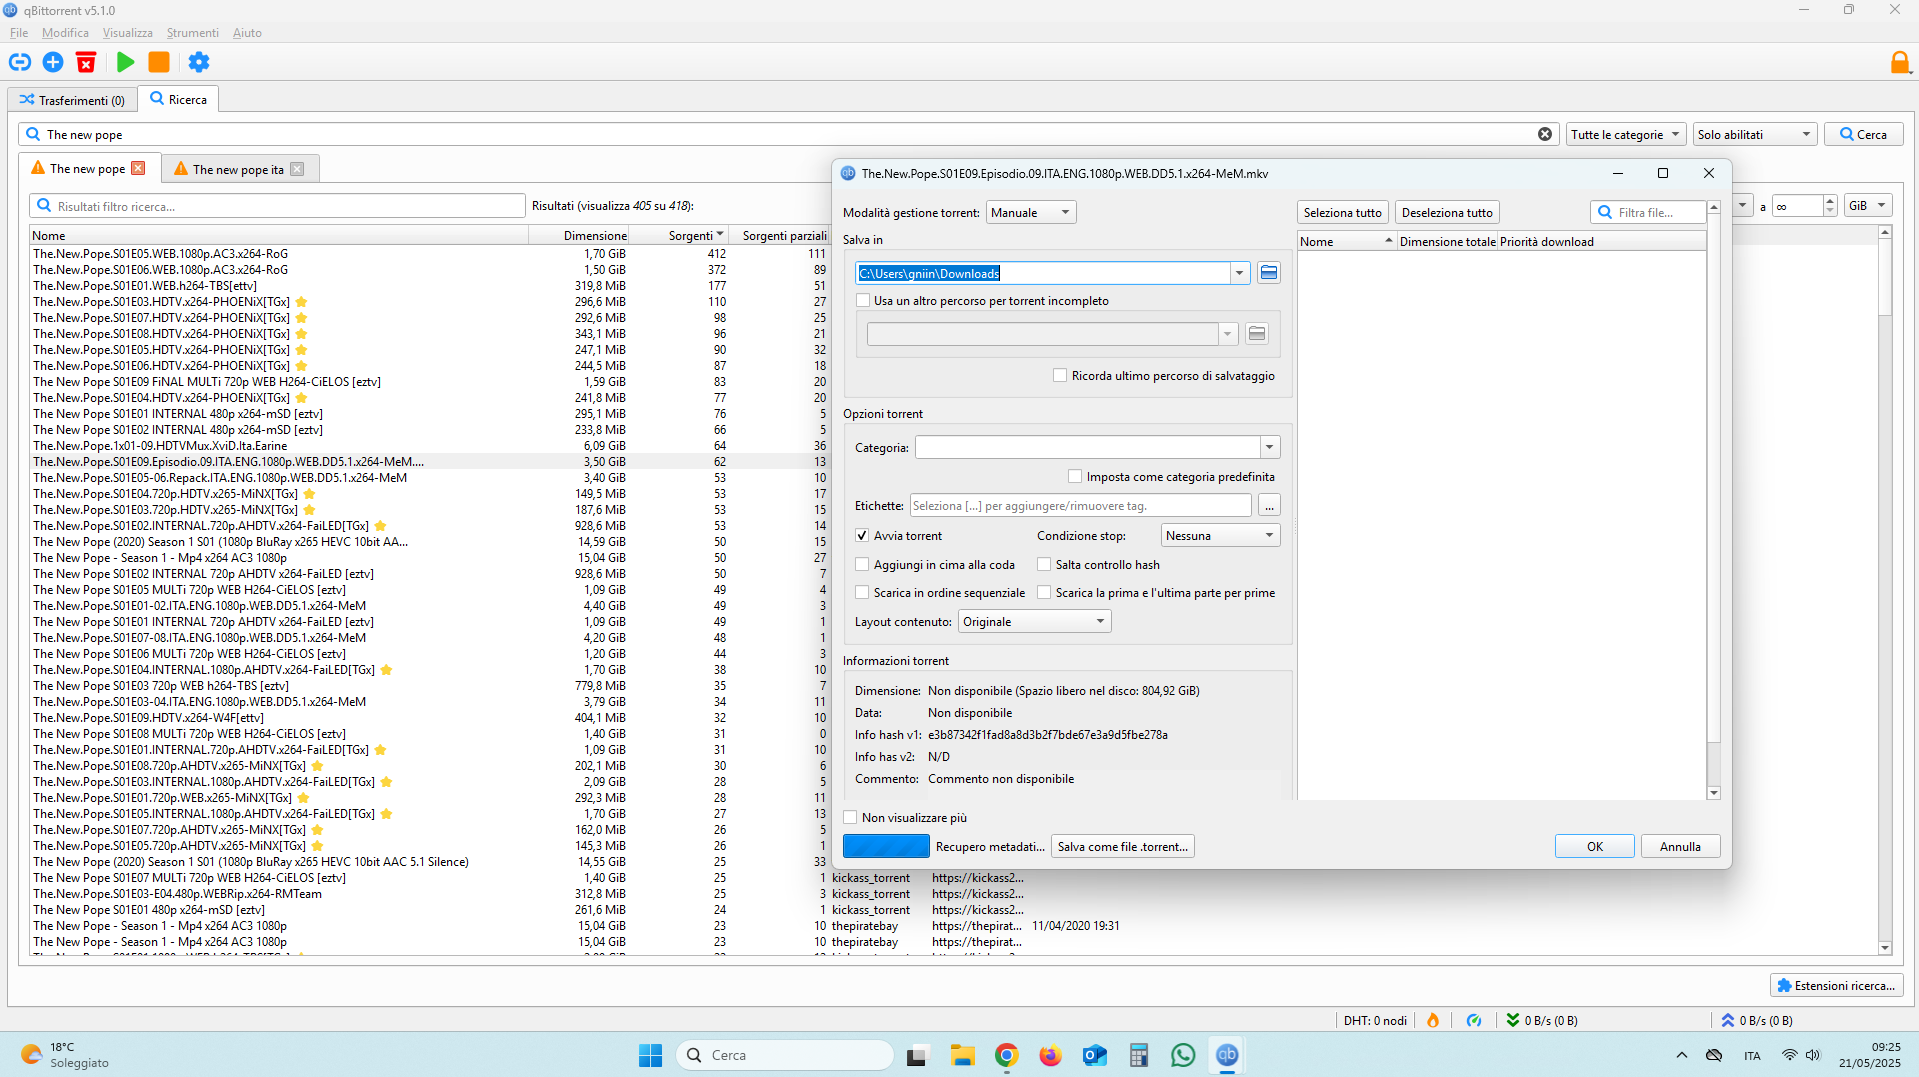Screen dimensions: 1919x1077
Task: Close the 'The new pope ita' search tab
Action: click(x=297, y=169)
